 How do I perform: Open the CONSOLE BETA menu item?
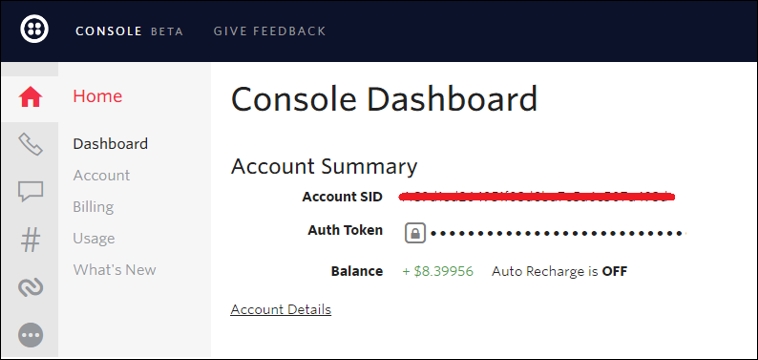[x=129, y=31]
